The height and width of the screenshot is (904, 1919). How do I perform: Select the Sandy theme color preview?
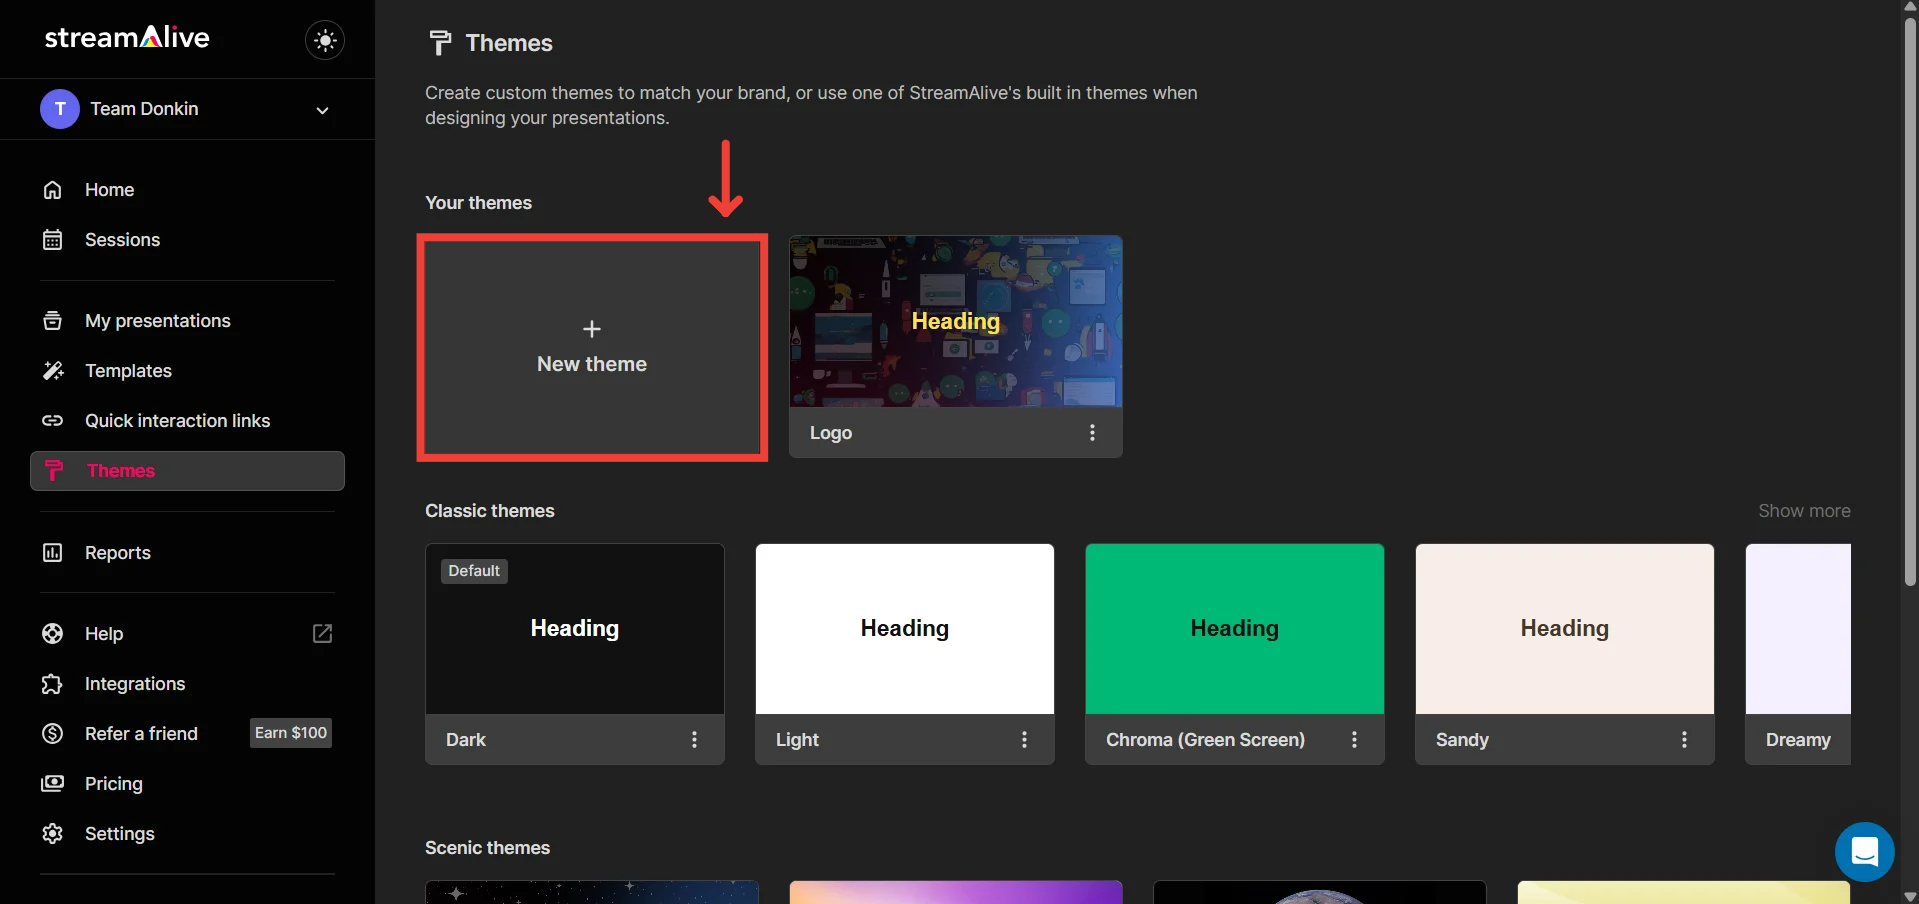tap(1564, 628)
